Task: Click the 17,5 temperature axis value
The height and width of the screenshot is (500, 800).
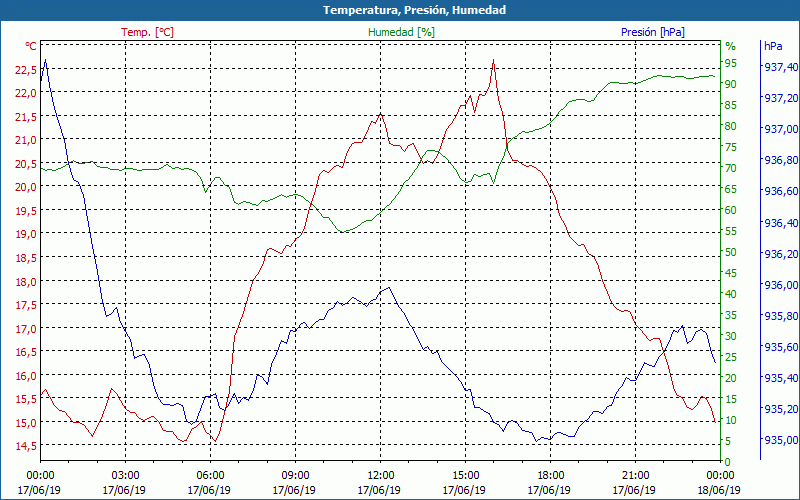Action: (x=26, y=305)
